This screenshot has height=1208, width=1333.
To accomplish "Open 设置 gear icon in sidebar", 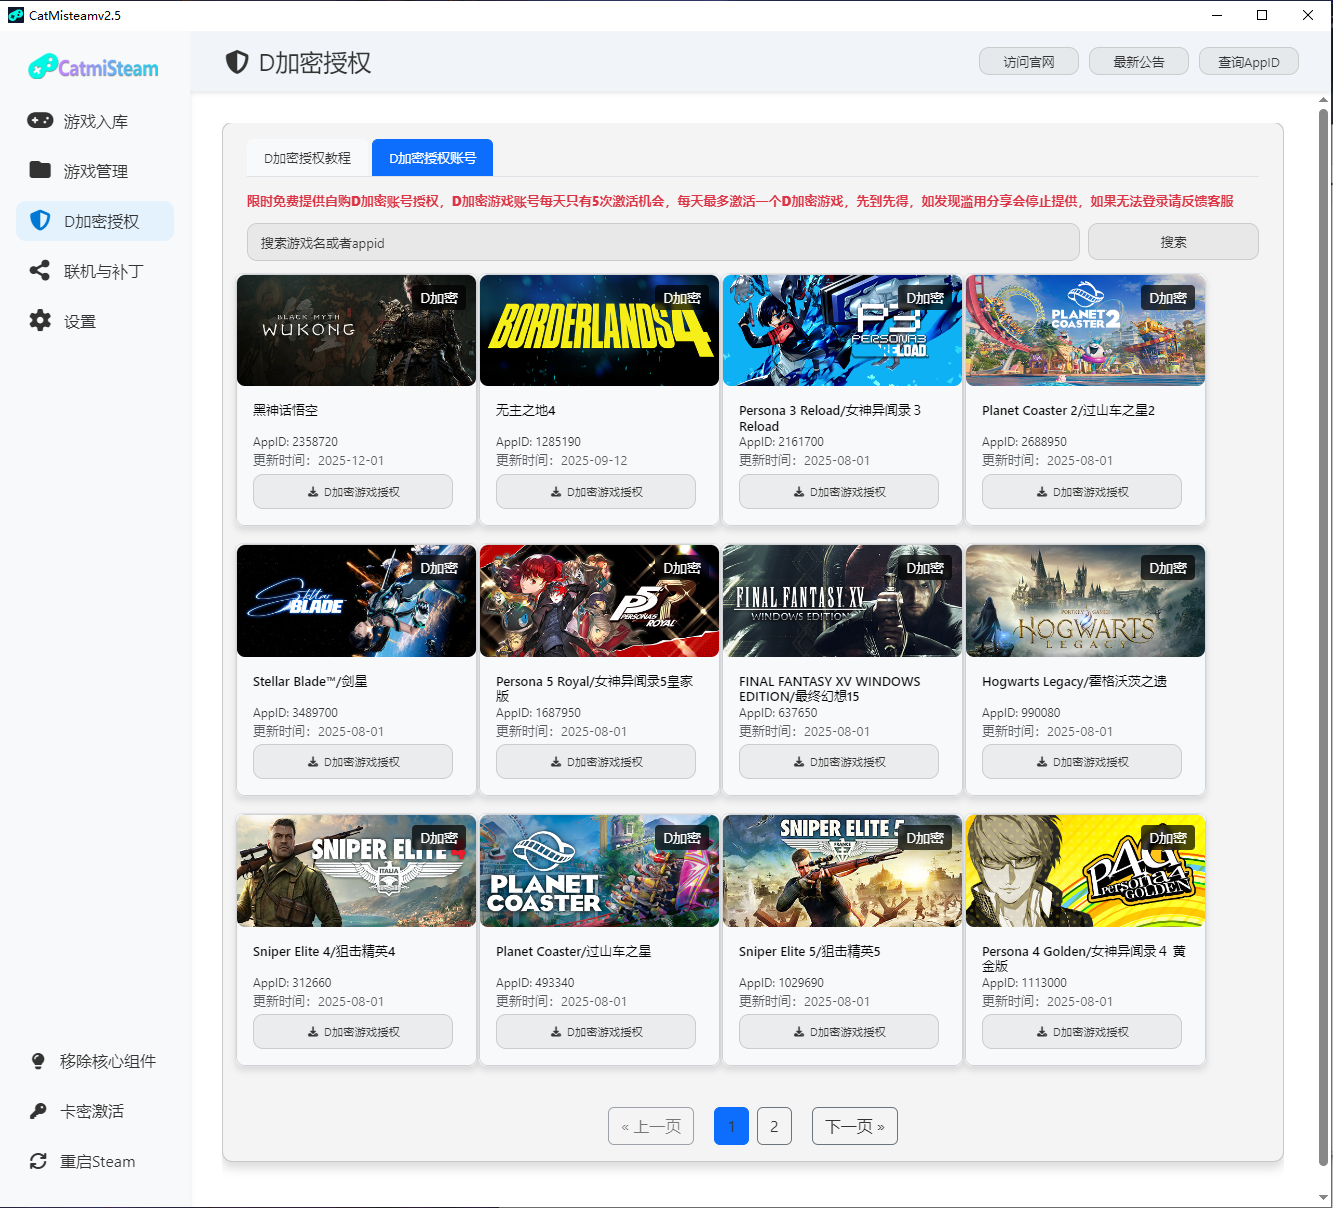I will click(x=40, y=320).
